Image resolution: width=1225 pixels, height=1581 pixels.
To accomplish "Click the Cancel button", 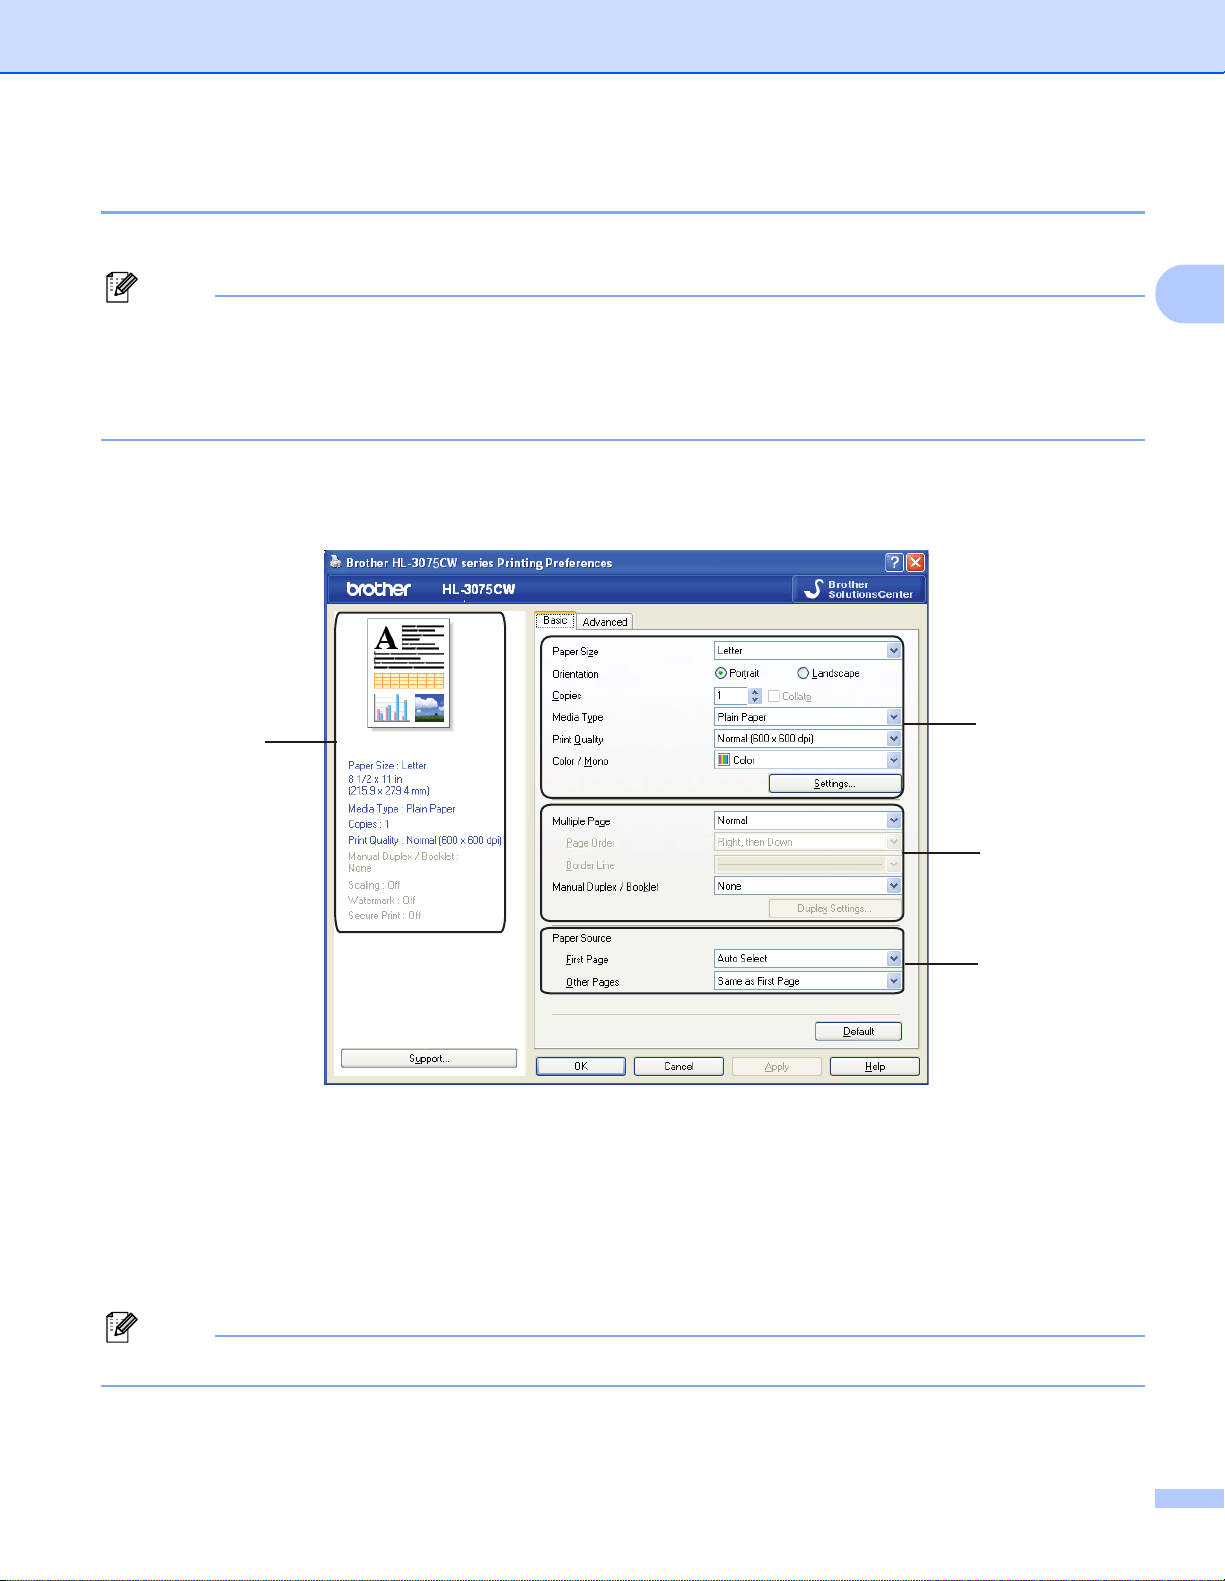I will pyautogui.click(x=679, y=1066).
